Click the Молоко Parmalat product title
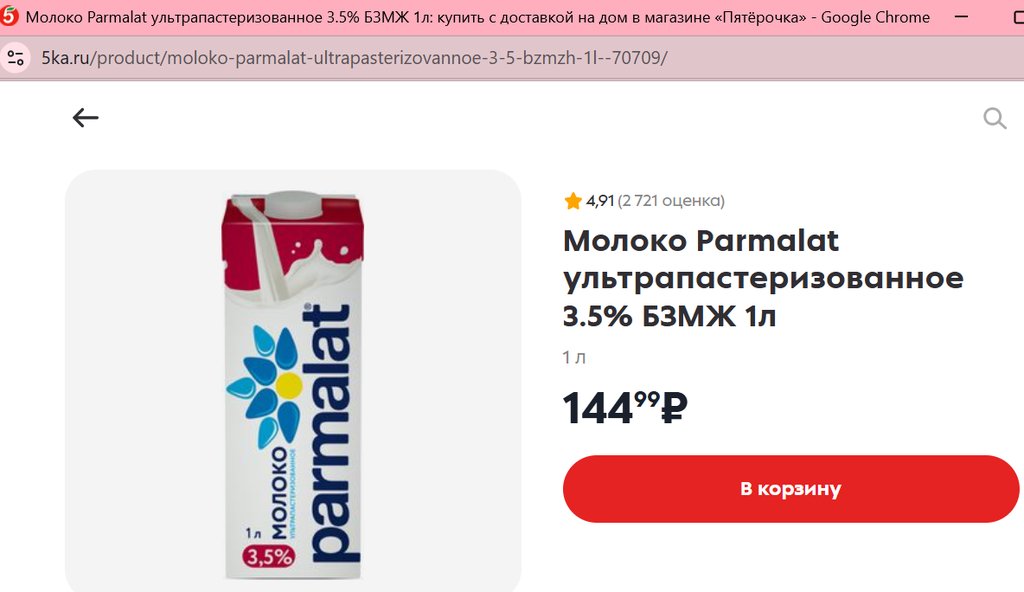 pos(763,278)
